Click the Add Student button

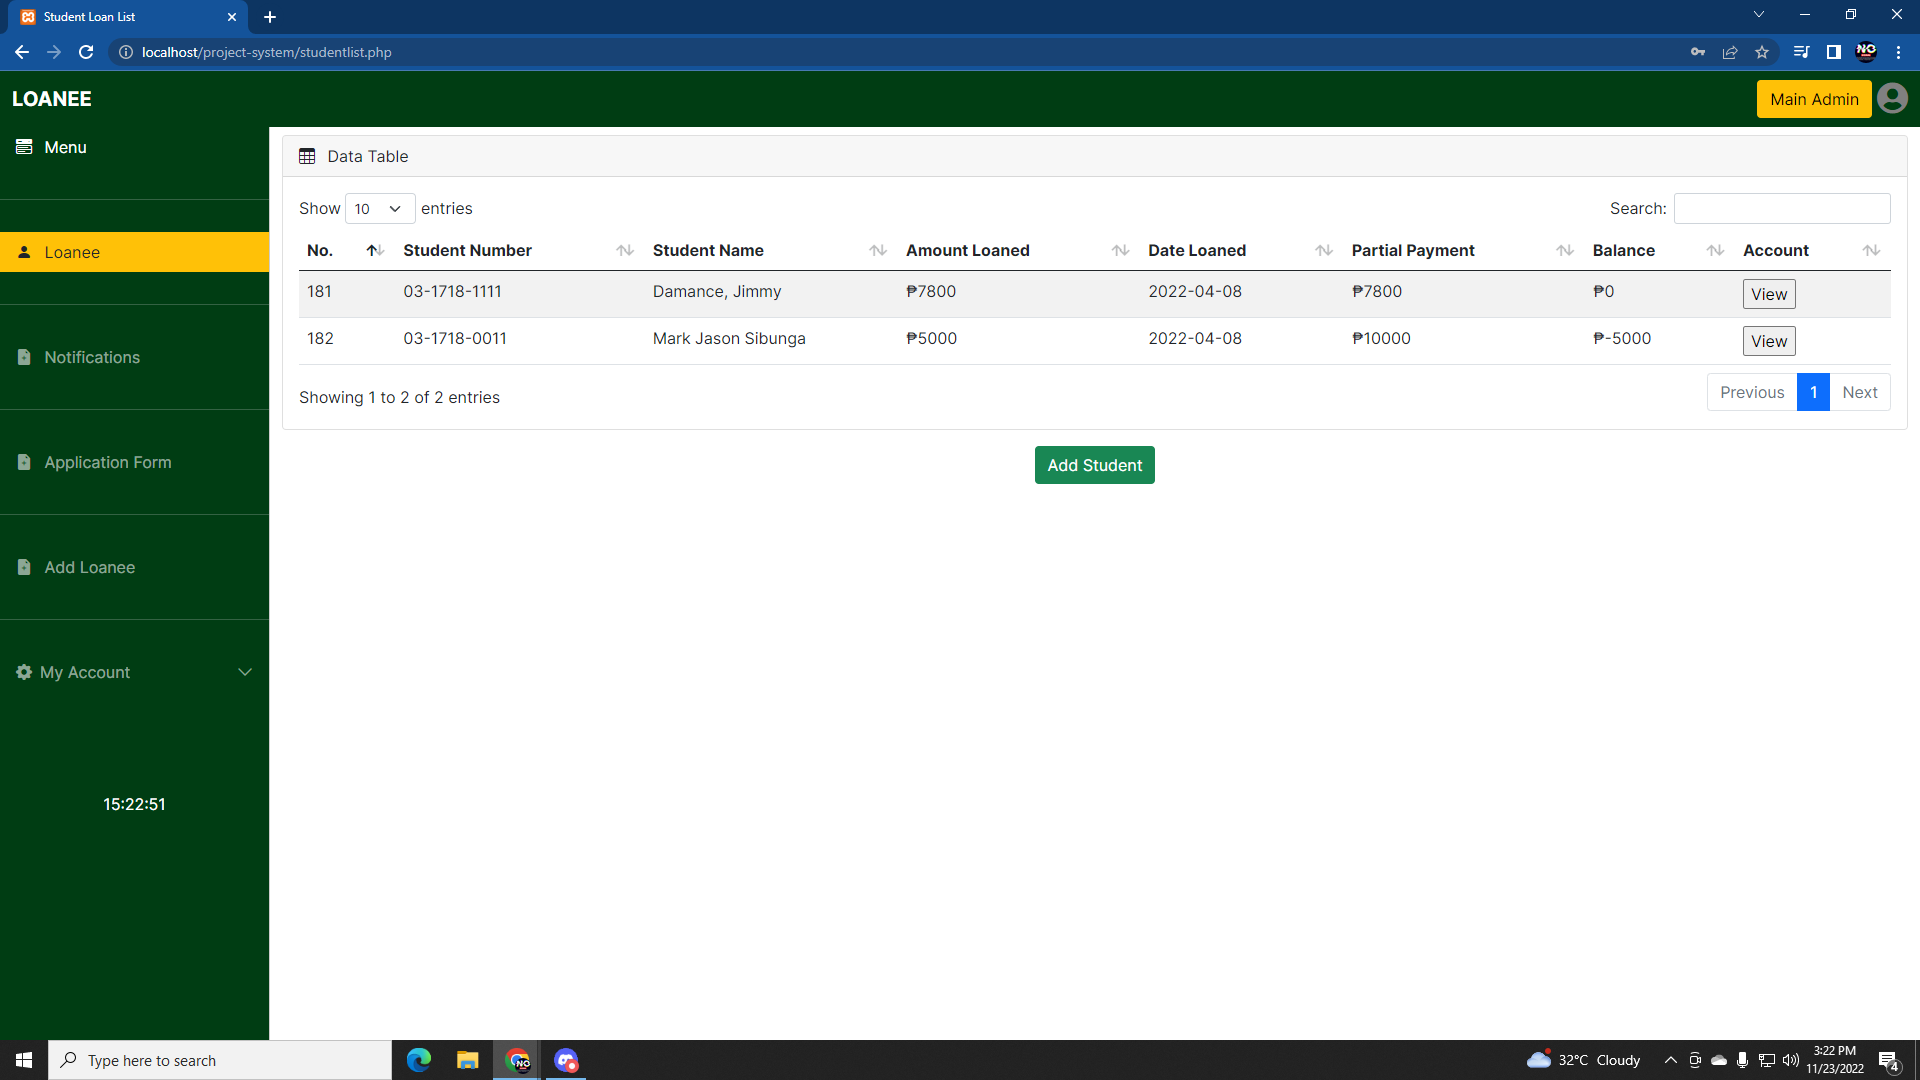(1094, 465)
